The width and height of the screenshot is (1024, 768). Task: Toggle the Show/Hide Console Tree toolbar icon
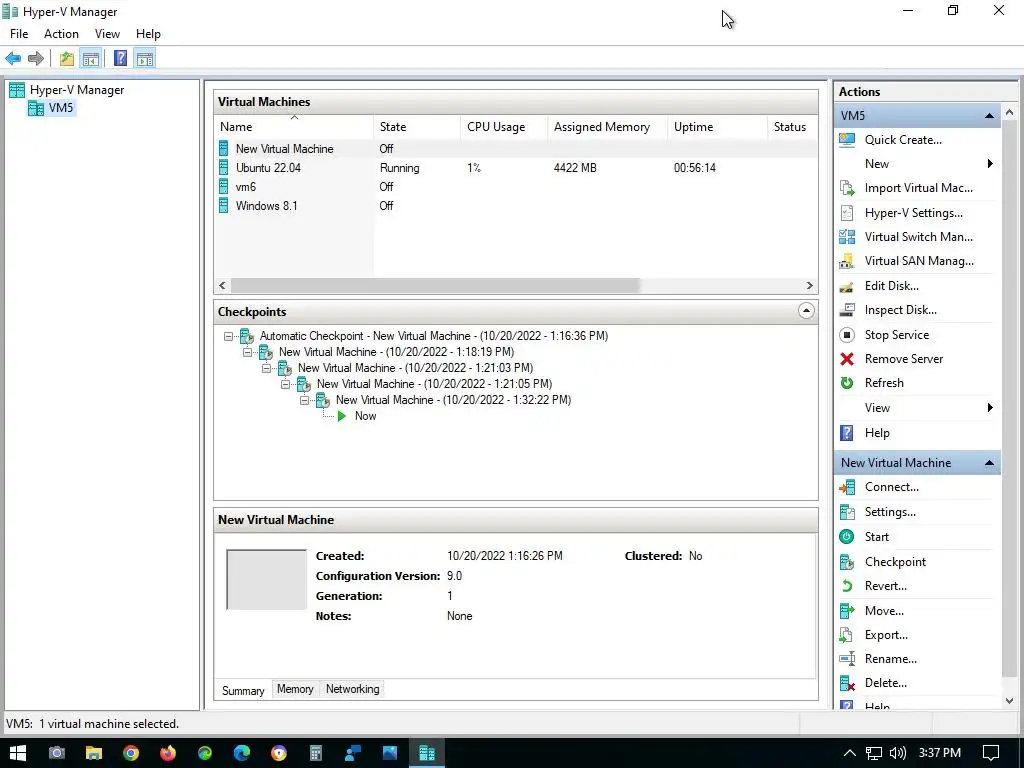[91, 59]
